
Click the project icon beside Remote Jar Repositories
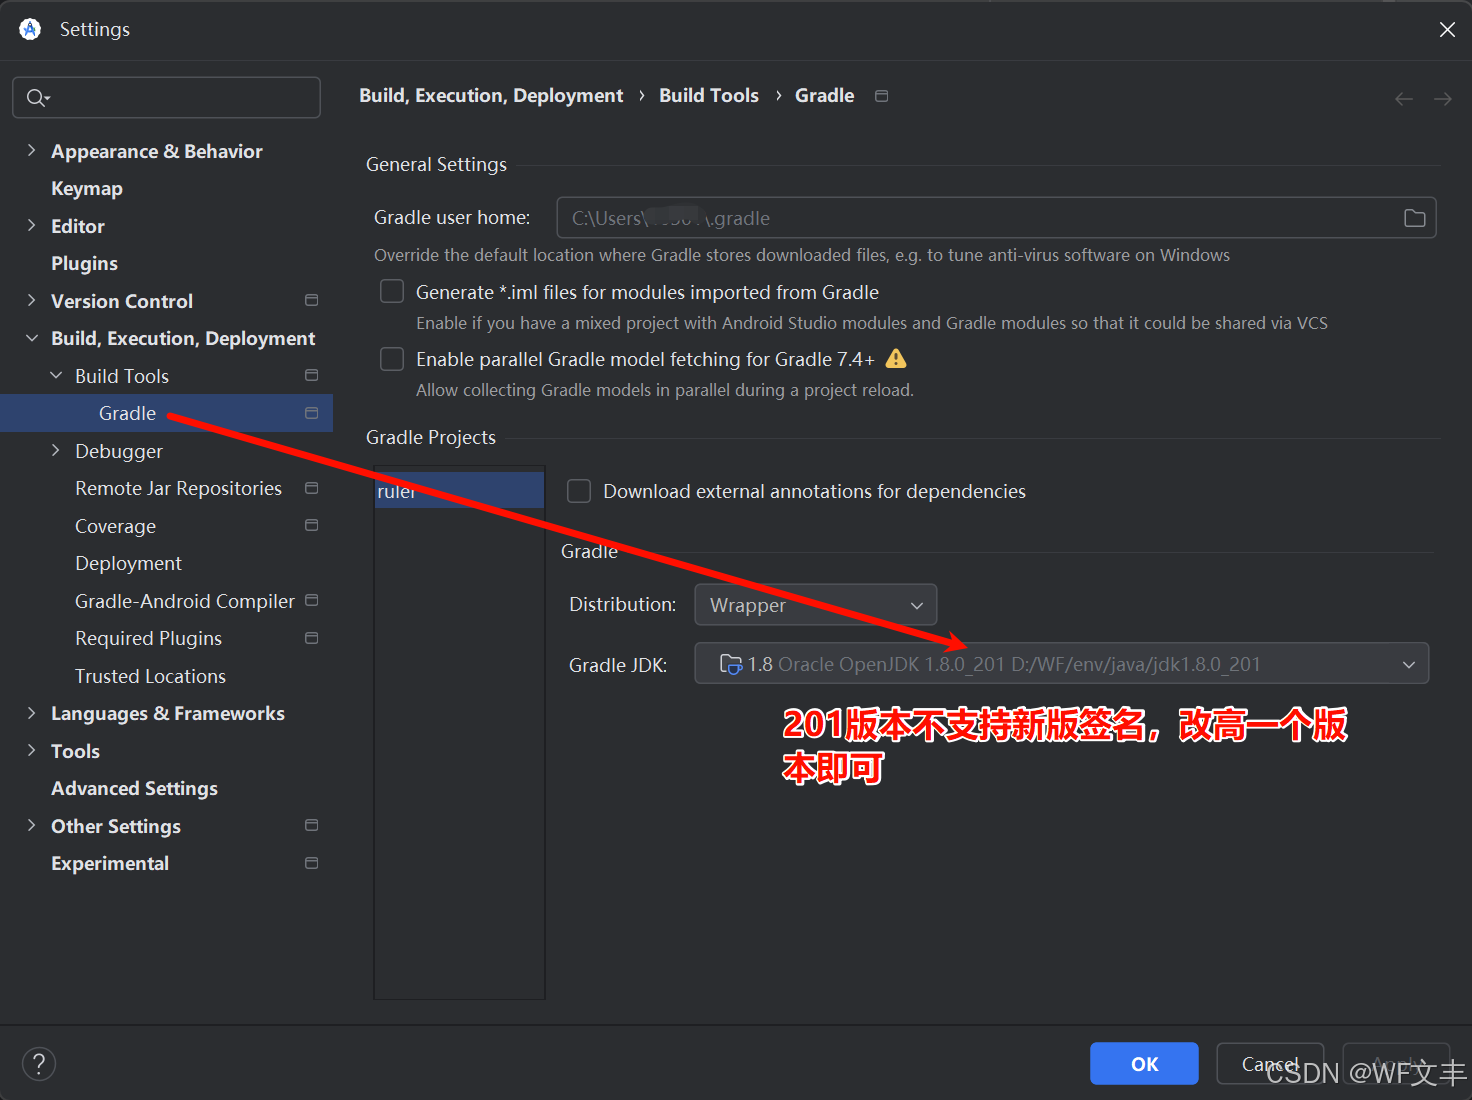pyautogui.click(x=311, y=488)
